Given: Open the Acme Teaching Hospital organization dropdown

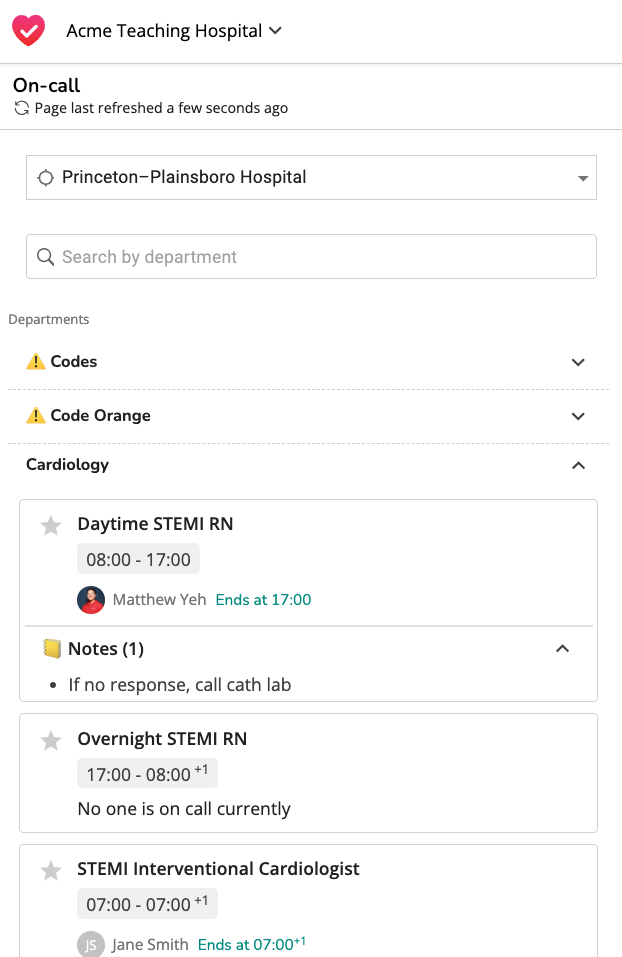Looking at the screenshot, I should pyautogui.click(x=174, y=31).
